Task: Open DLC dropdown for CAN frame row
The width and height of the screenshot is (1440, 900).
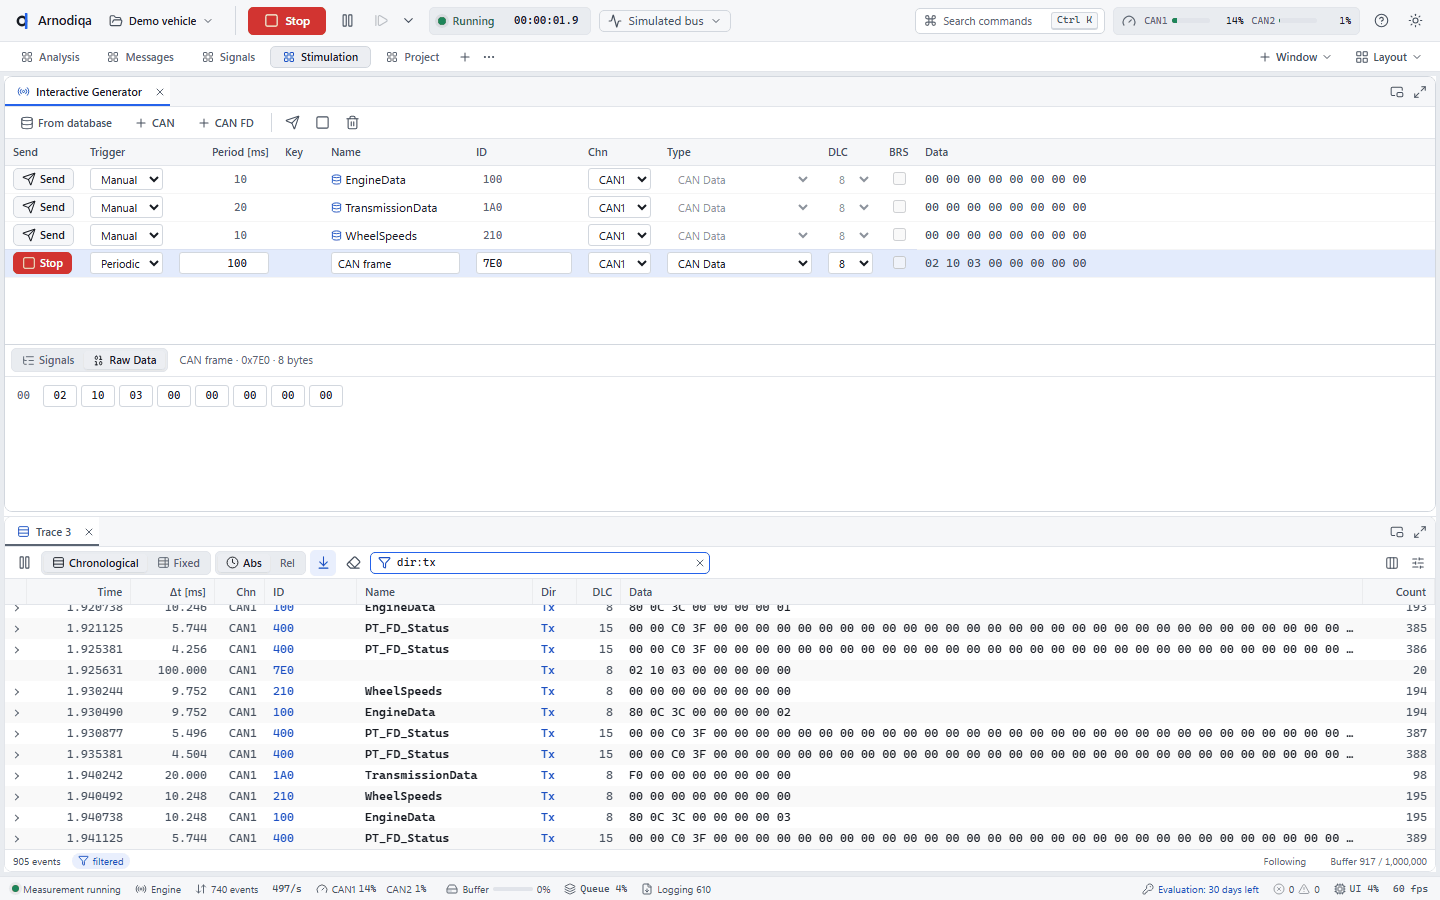Action: pos(850,264)
